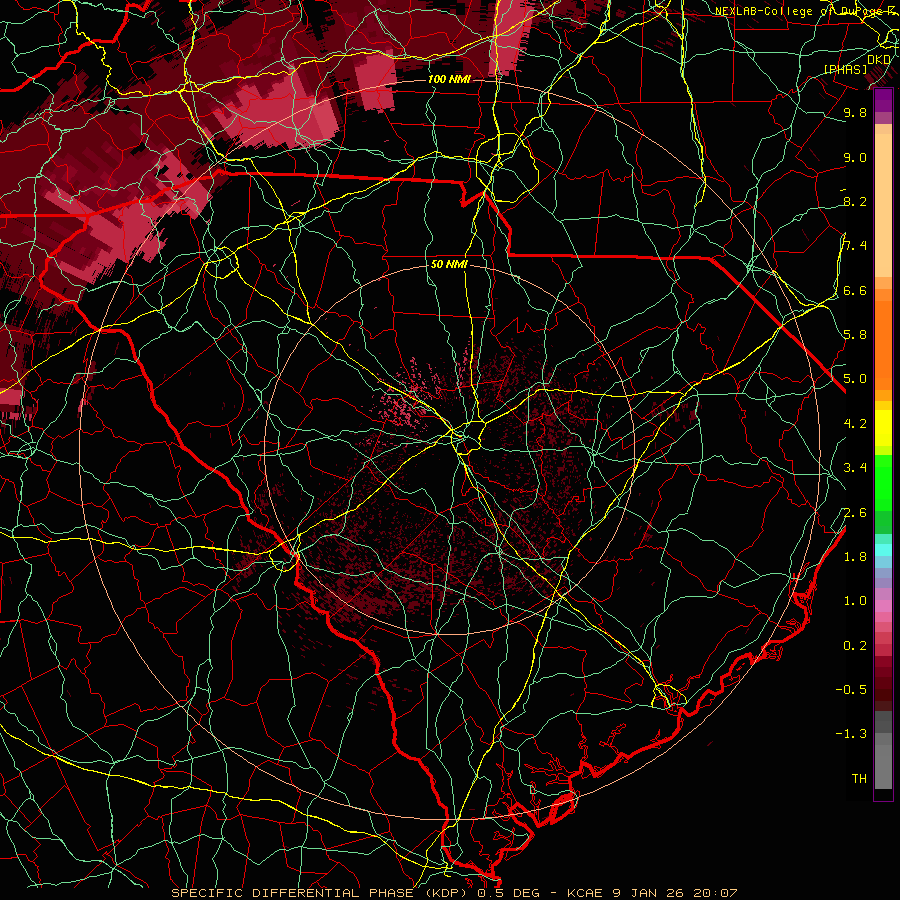The height and width of the screenshot is (900, 900).
Task: Click the purple top band of the legend
Action: tap(883, 100)
